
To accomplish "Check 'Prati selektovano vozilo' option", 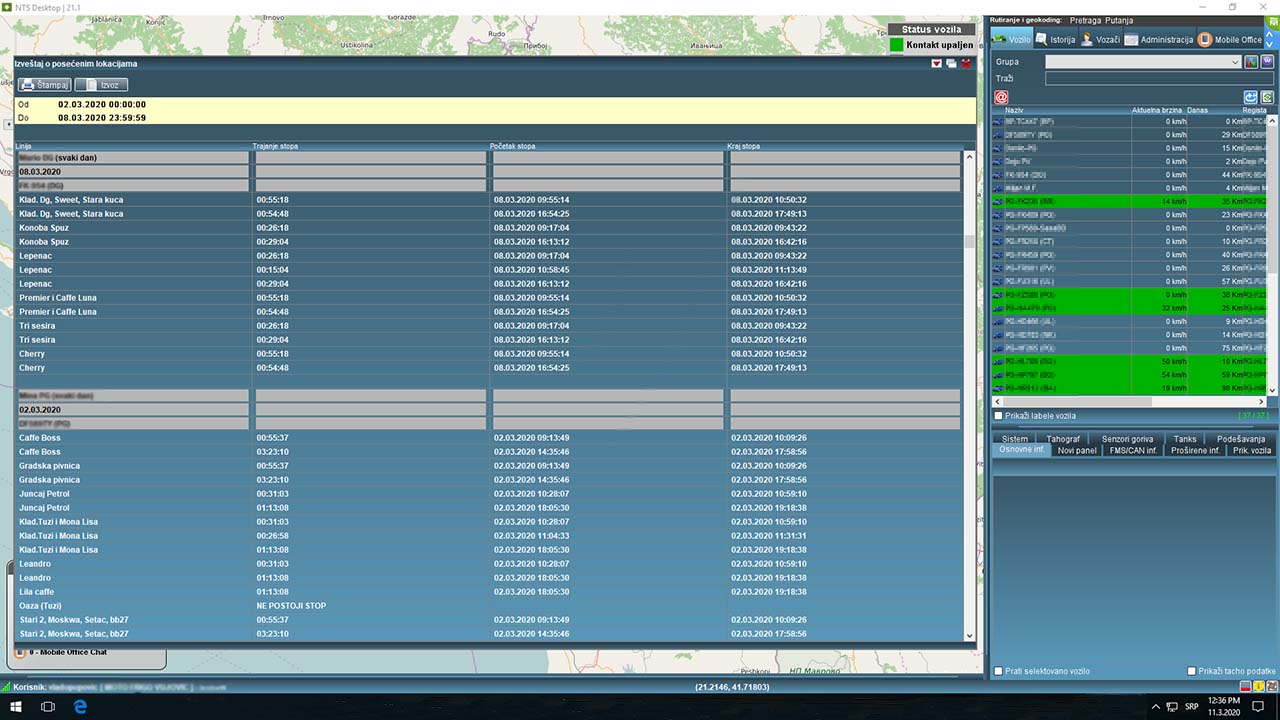I will [x=998, y=671].
